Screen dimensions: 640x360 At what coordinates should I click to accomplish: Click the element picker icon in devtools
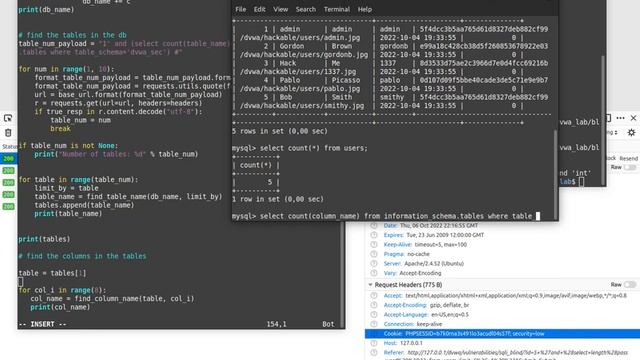click(x=8, y=118)
